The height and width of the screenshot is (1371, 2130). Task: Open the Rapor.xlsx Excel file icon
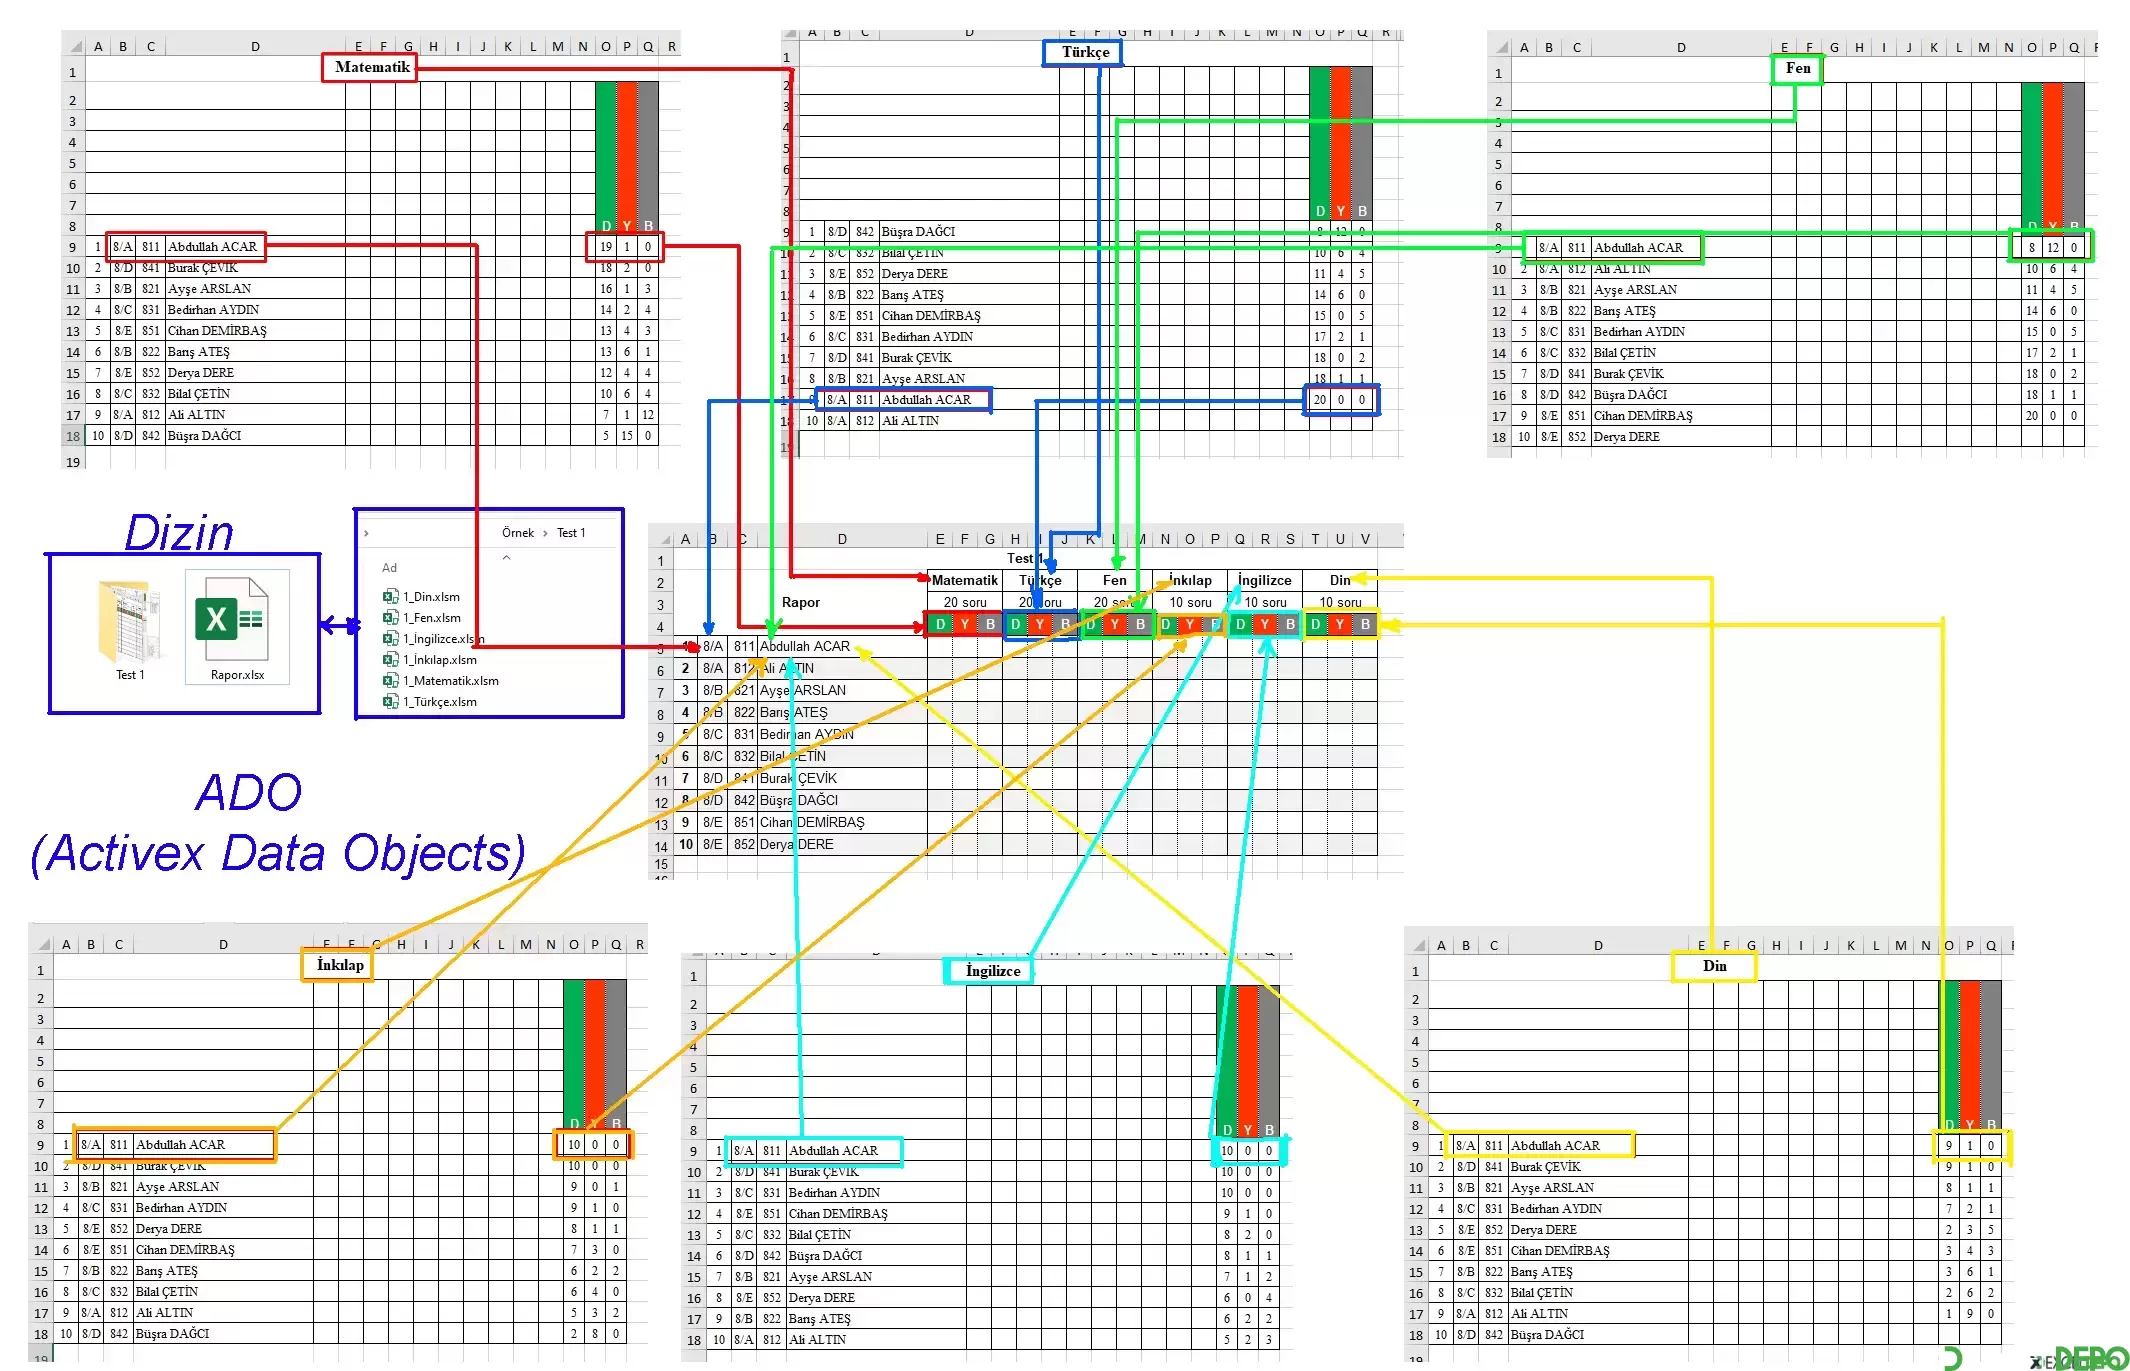coord(237,619)
